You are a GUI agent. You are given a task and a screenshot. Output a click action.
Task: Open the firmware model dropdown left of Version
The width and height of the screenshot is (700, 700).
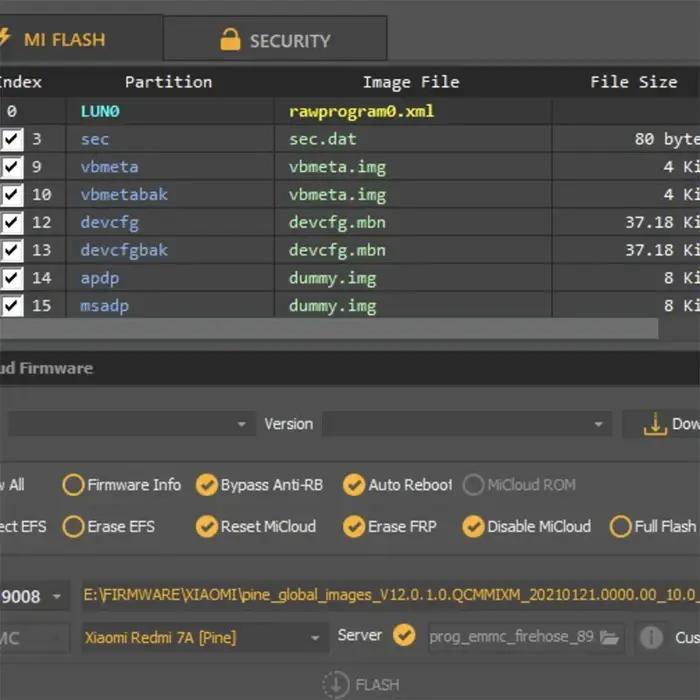(x=132, y=424)
